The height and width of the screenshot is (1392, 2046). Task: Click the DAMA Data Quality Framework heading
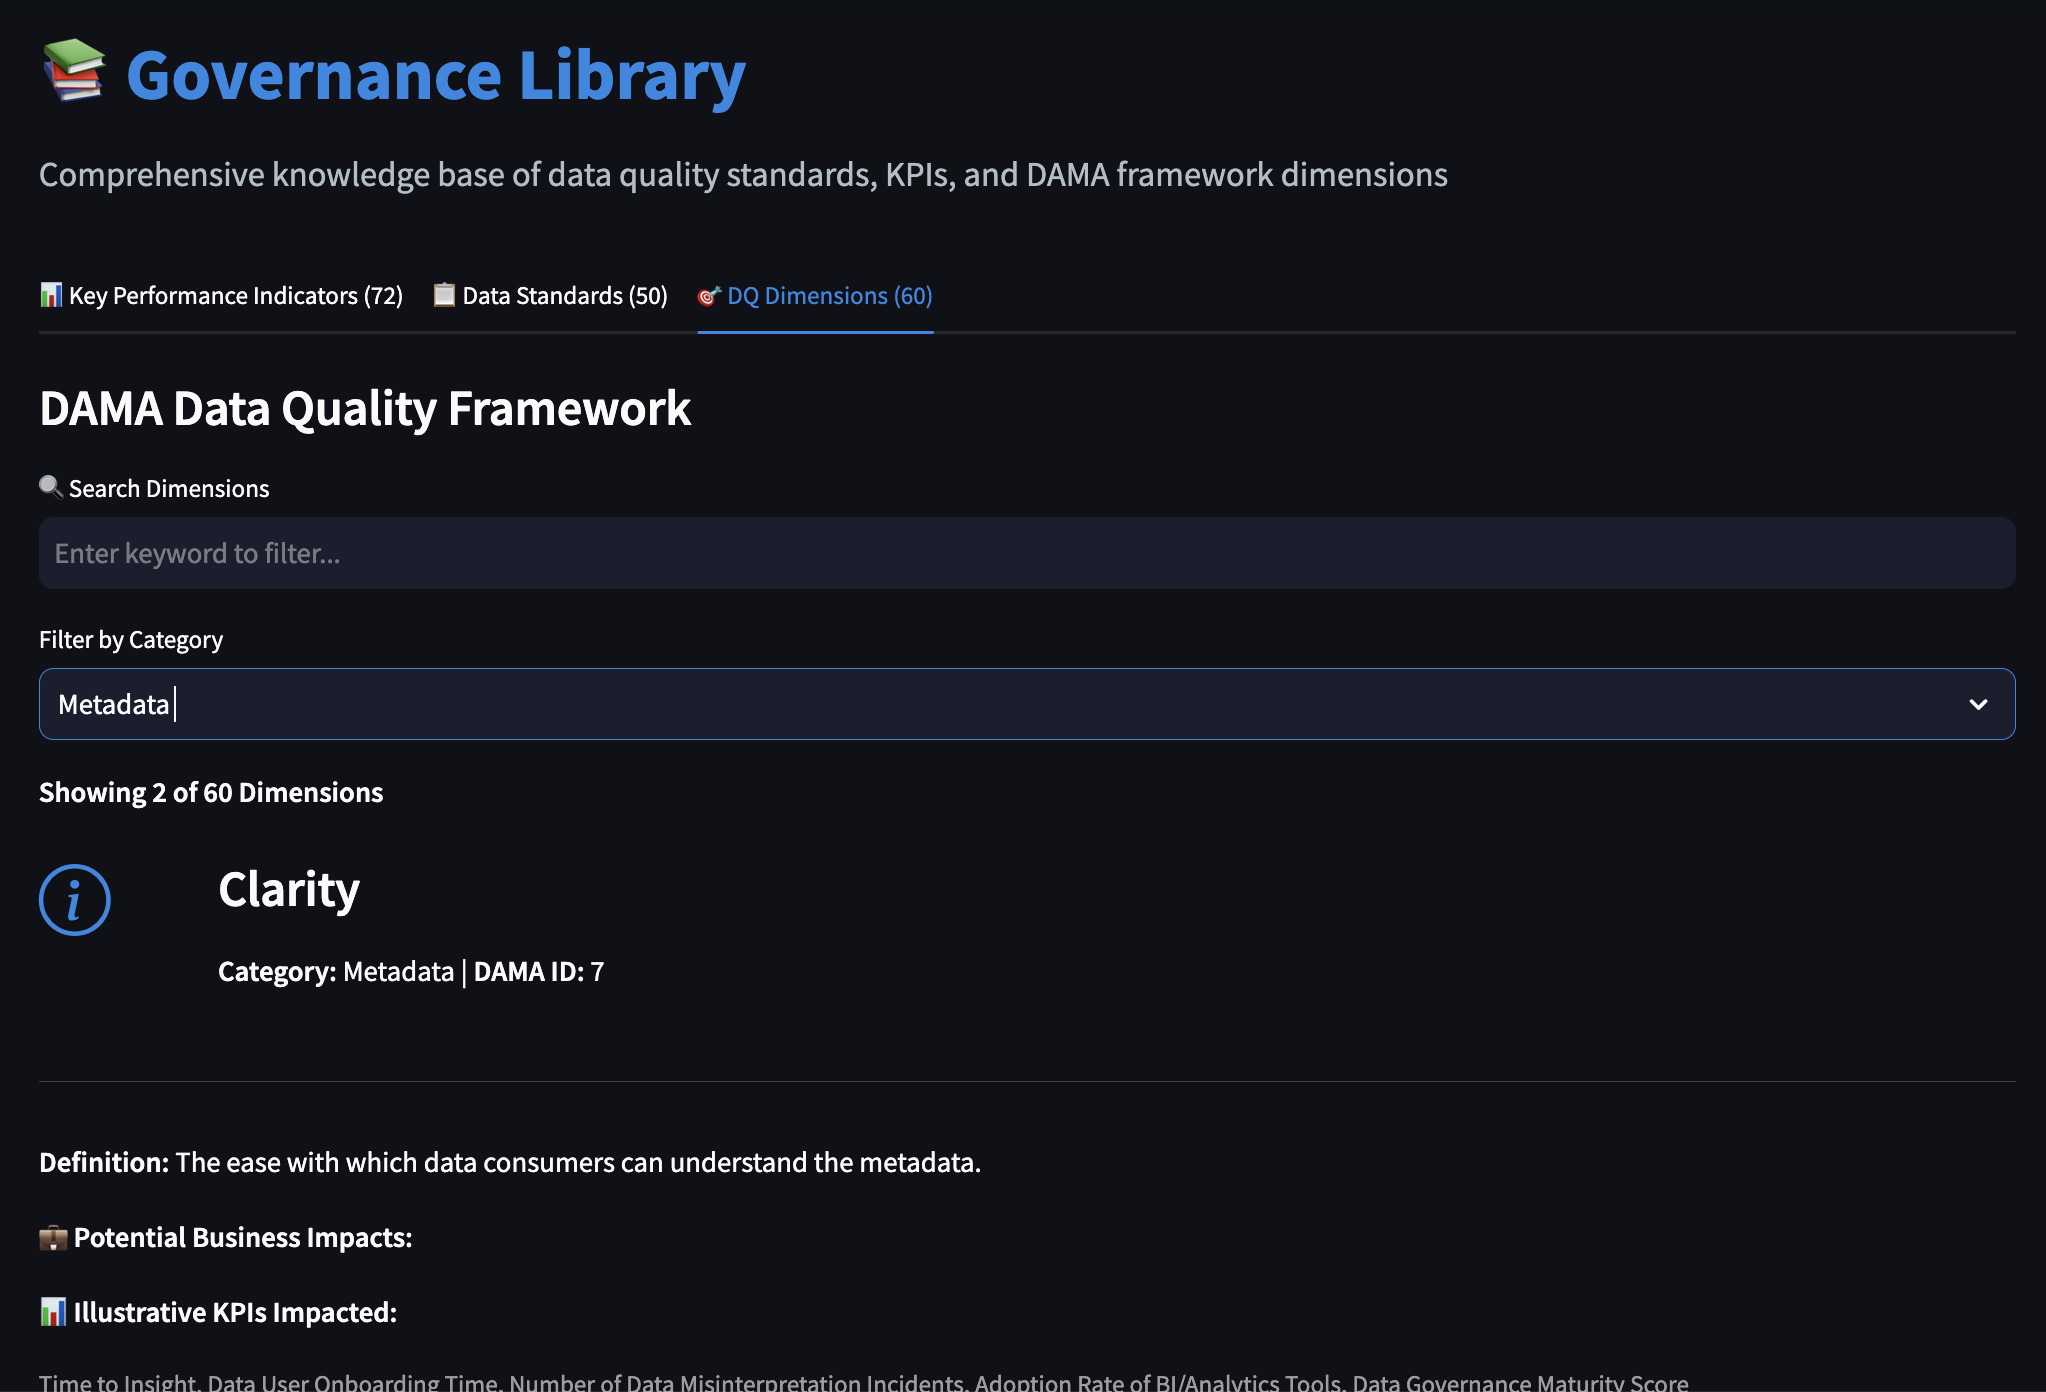coord(364,408)
